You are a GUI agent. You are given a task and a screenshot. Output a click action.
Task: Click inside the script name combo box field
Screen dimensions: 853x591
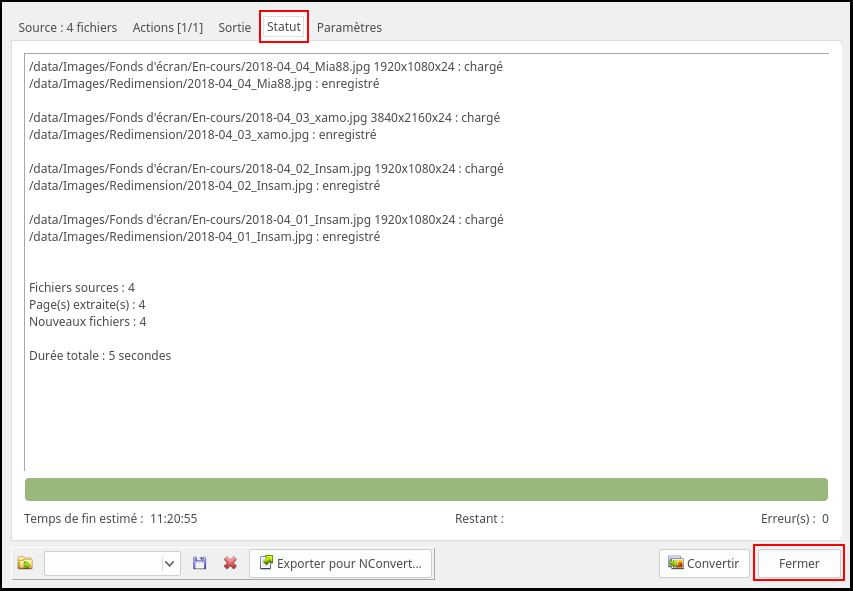tap(101, 563)
